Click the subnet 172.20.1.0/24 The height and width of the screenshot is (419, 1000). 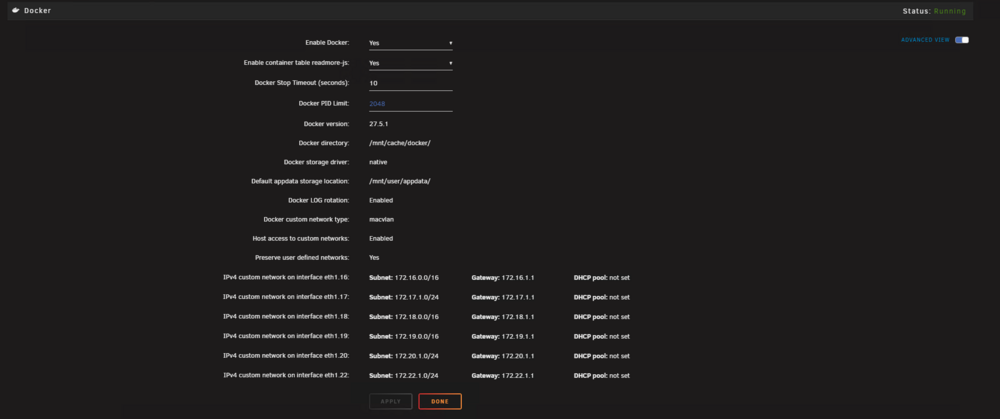tap(416, 356)
